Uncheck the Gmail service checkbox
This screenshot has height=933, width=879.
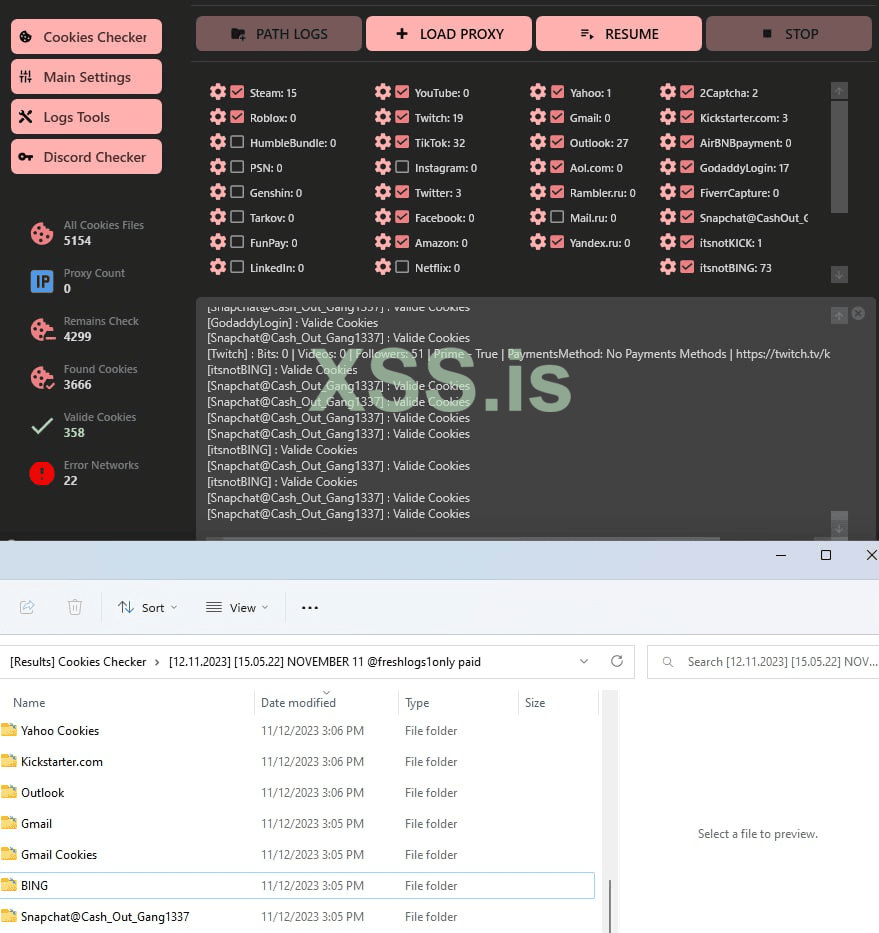pos(557,117)
